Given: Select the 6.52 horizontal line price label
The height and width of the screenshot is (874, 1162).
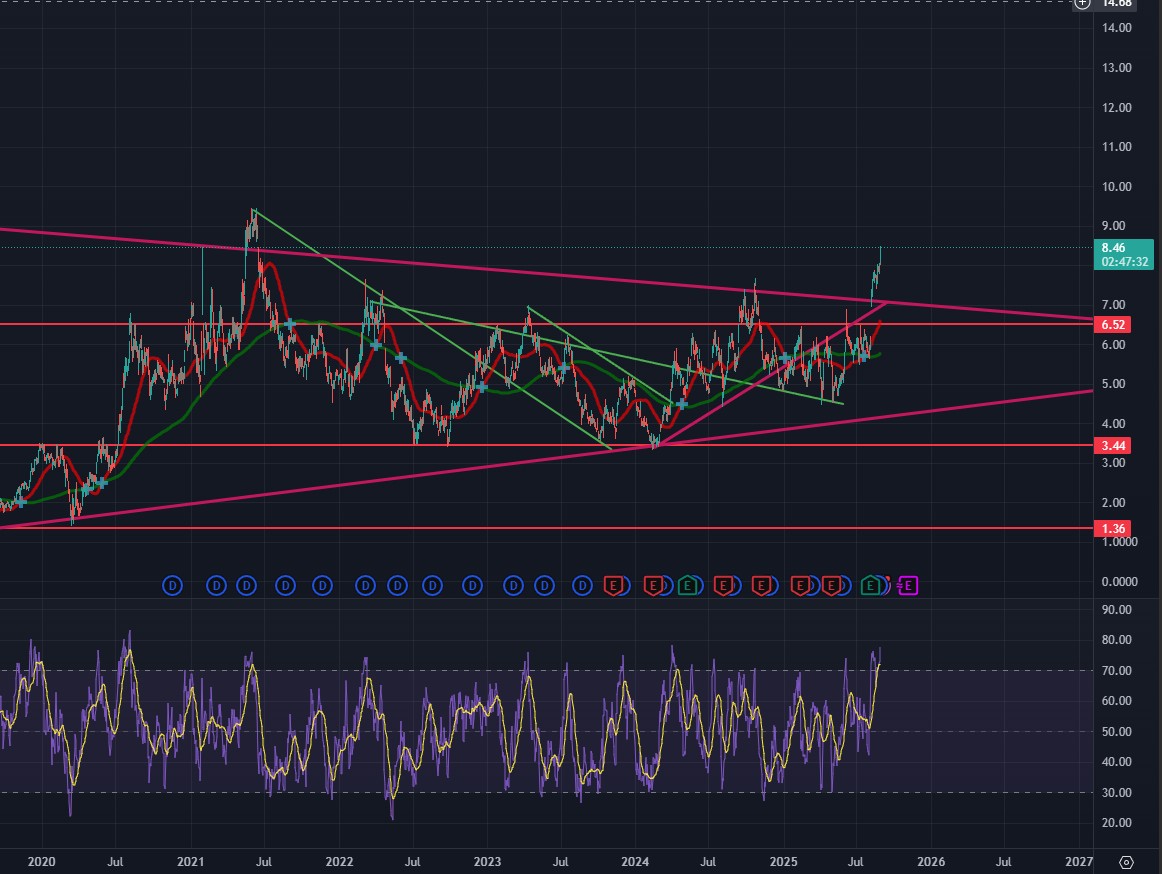Looking at the screenshot, I should coord(1113,325).
